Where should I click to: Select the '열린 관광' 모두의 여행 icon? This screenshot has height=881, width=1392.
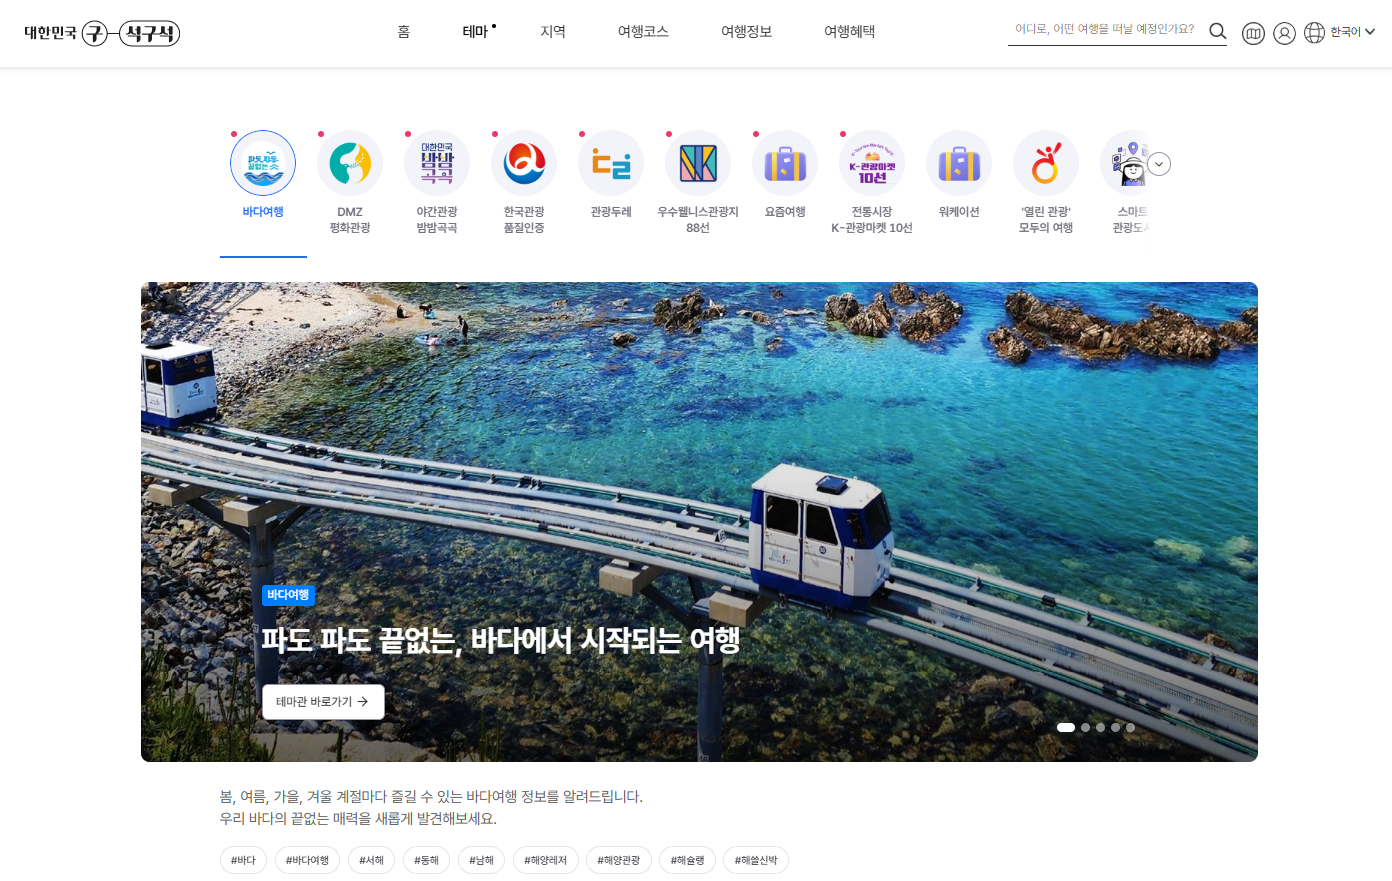click(1046, 163)
